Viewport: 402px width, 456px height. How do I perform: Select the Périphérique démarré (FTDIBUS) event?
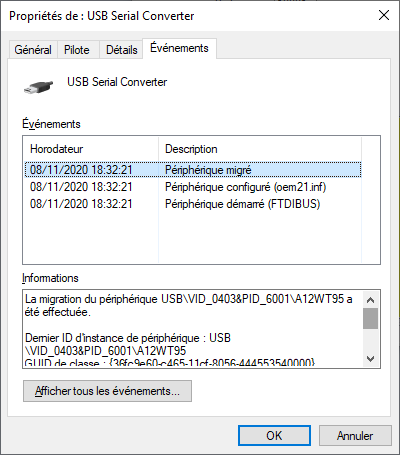(193, 204)
